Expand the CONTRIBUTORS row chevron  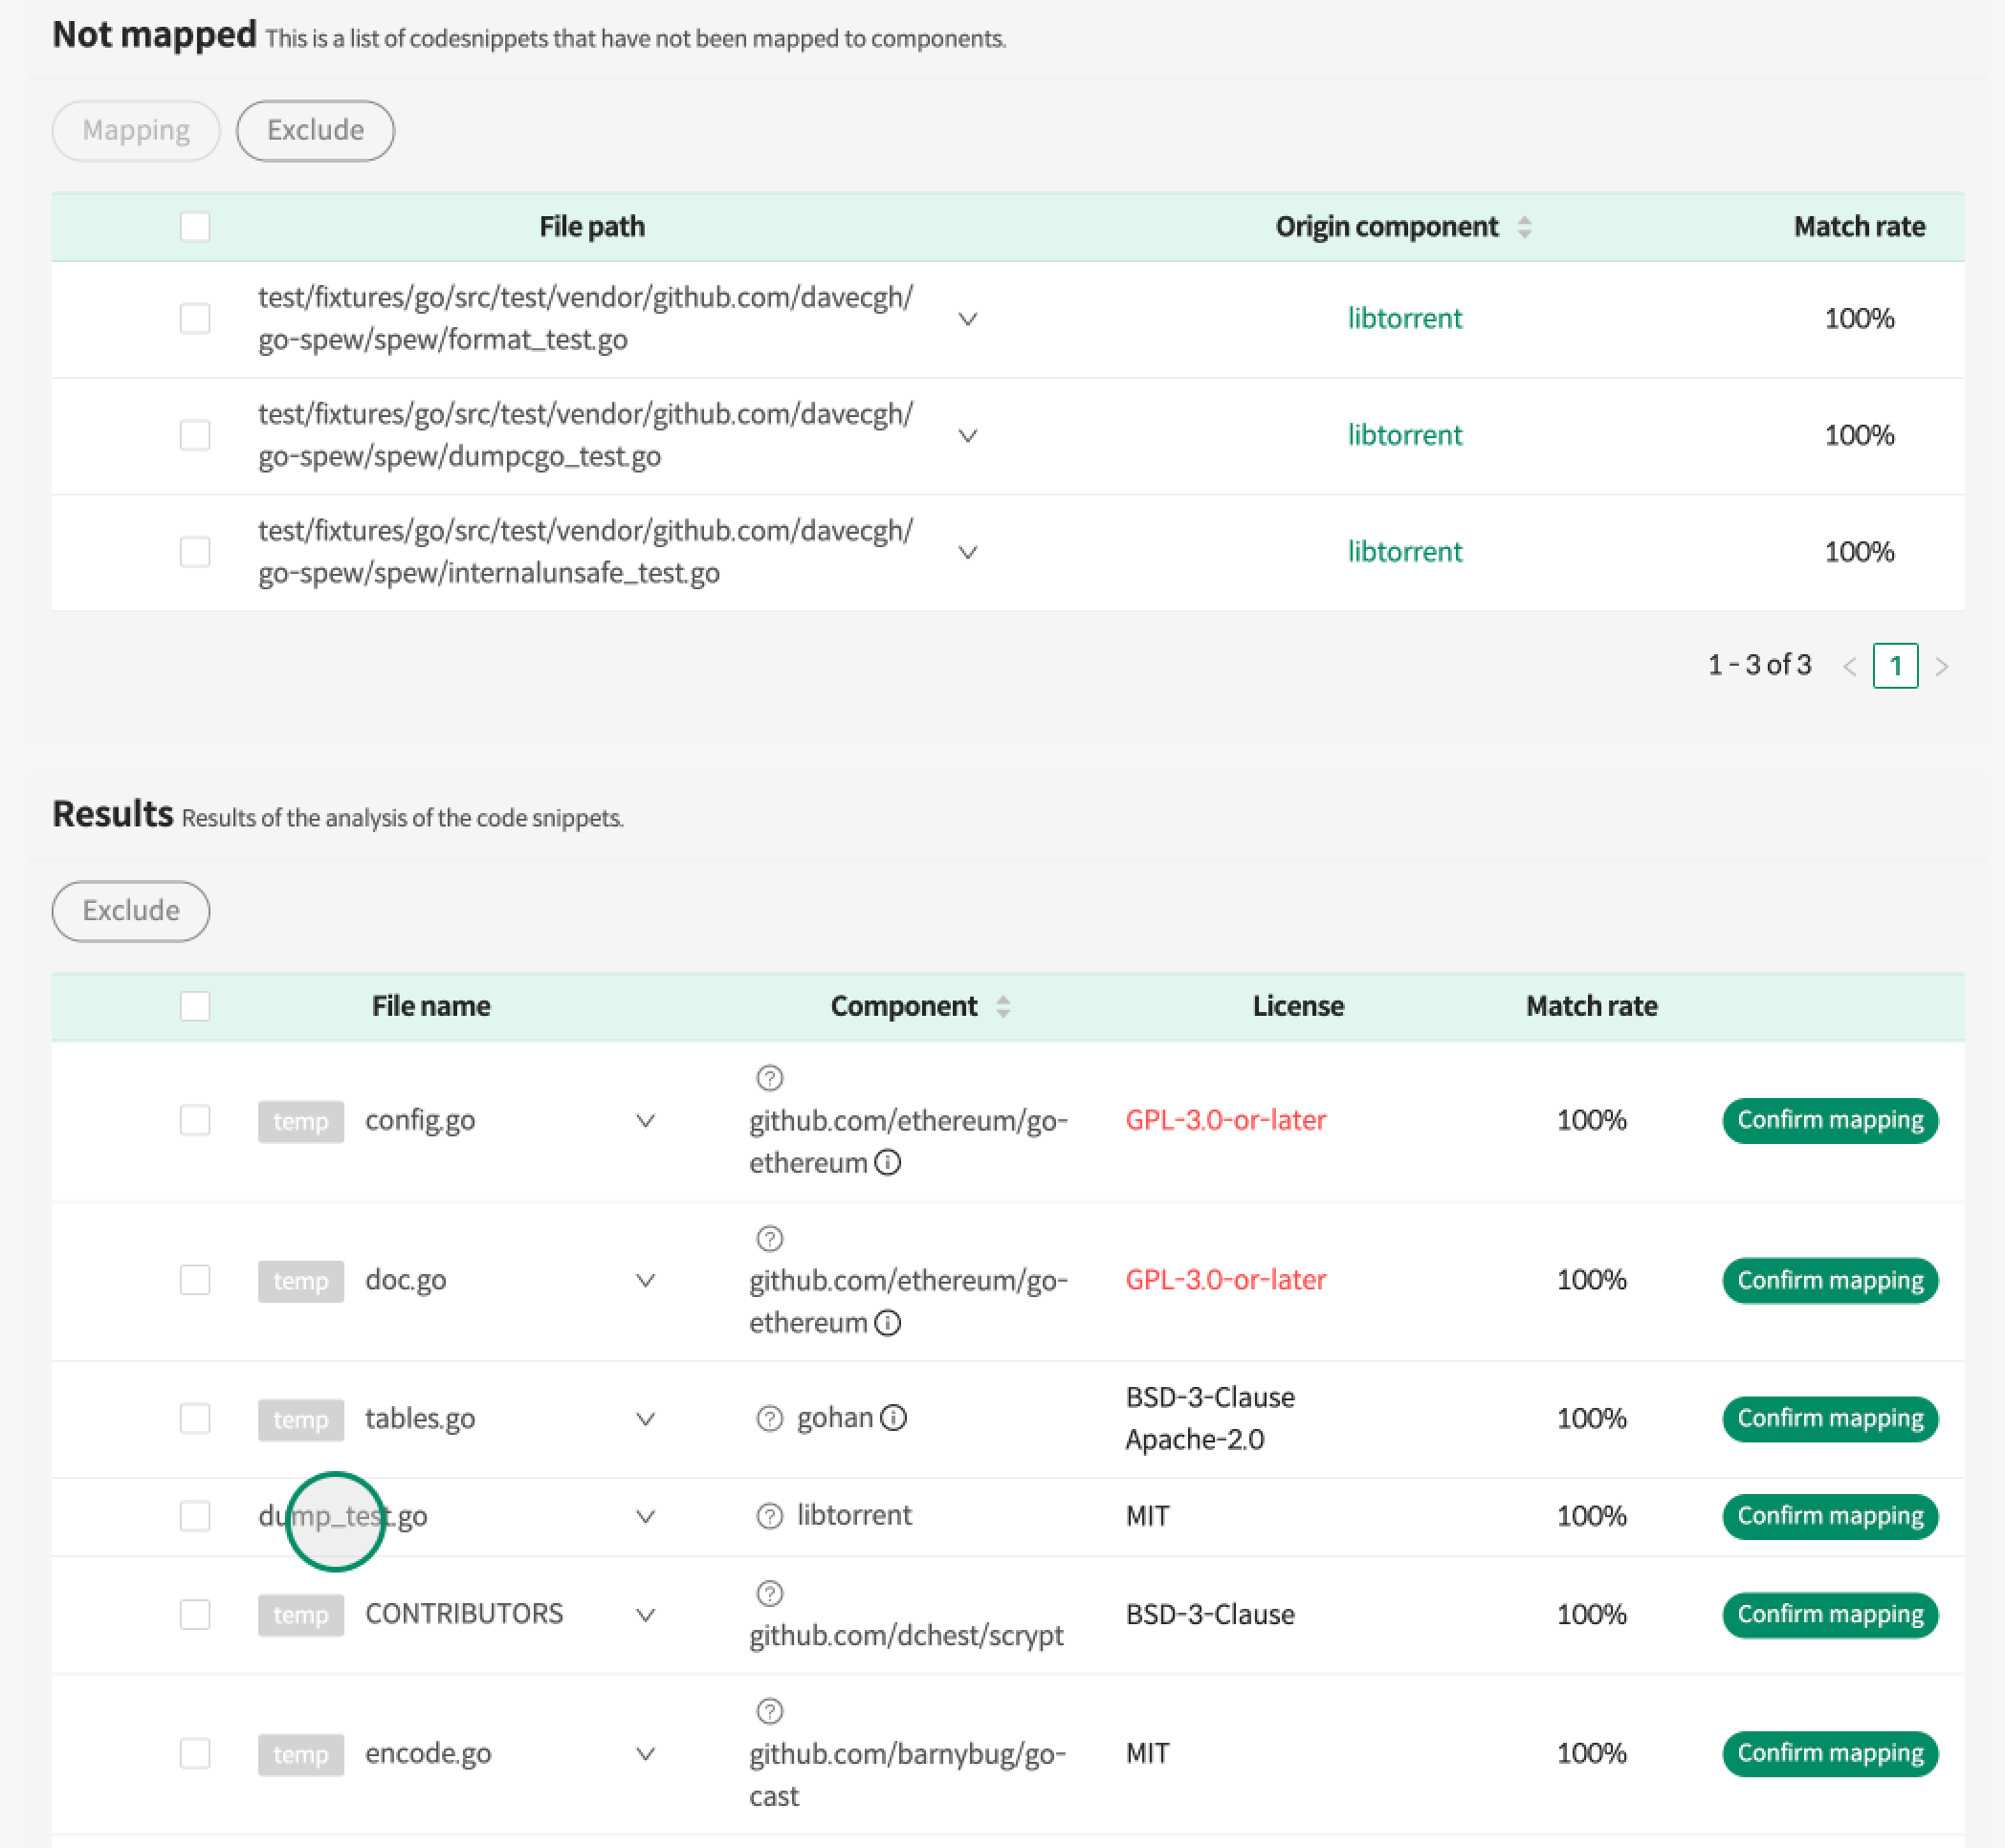(646, 1614)
